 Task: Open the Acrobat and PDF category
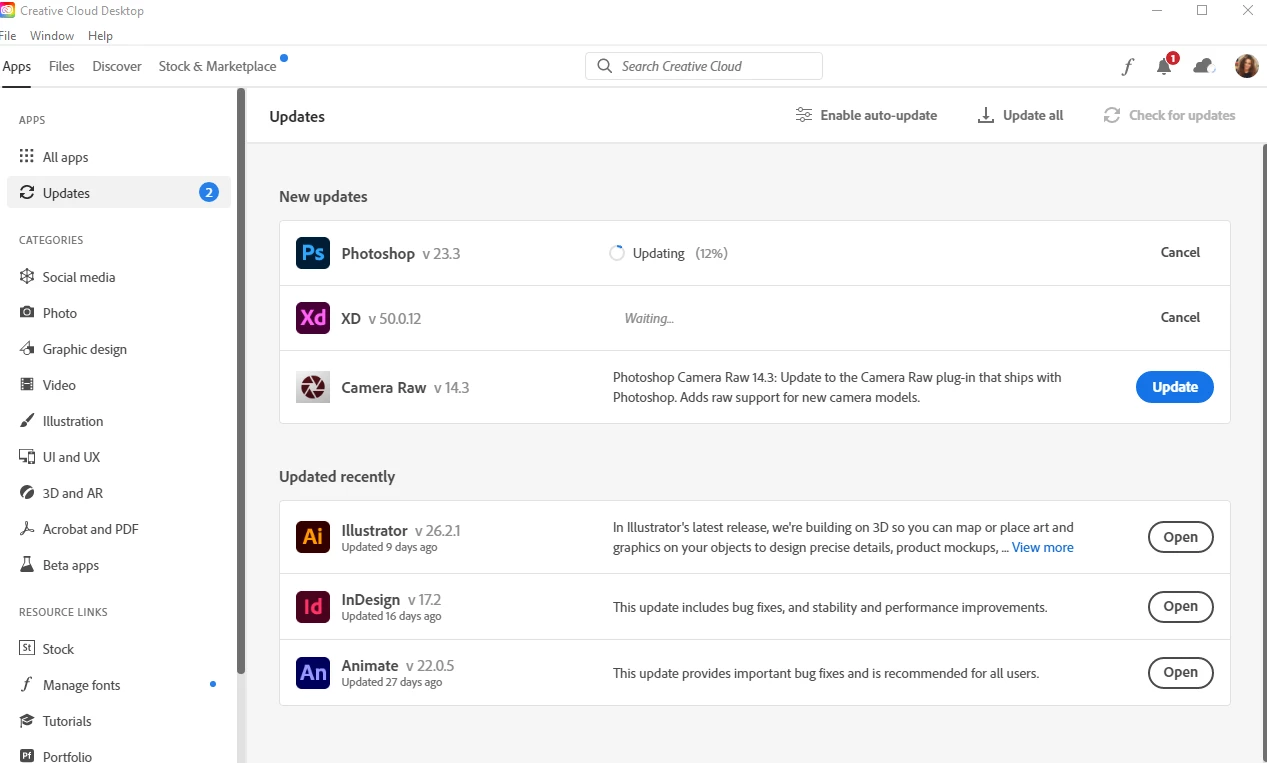pyautogui.click(x=119, y=529)
